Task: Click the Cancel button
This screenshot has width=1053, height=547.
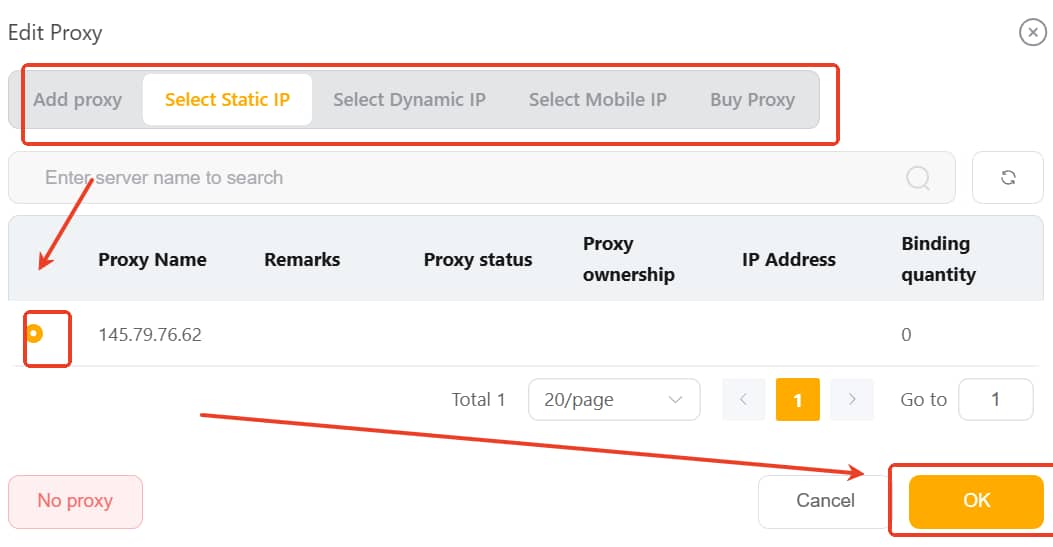Action: pos(825,501)
